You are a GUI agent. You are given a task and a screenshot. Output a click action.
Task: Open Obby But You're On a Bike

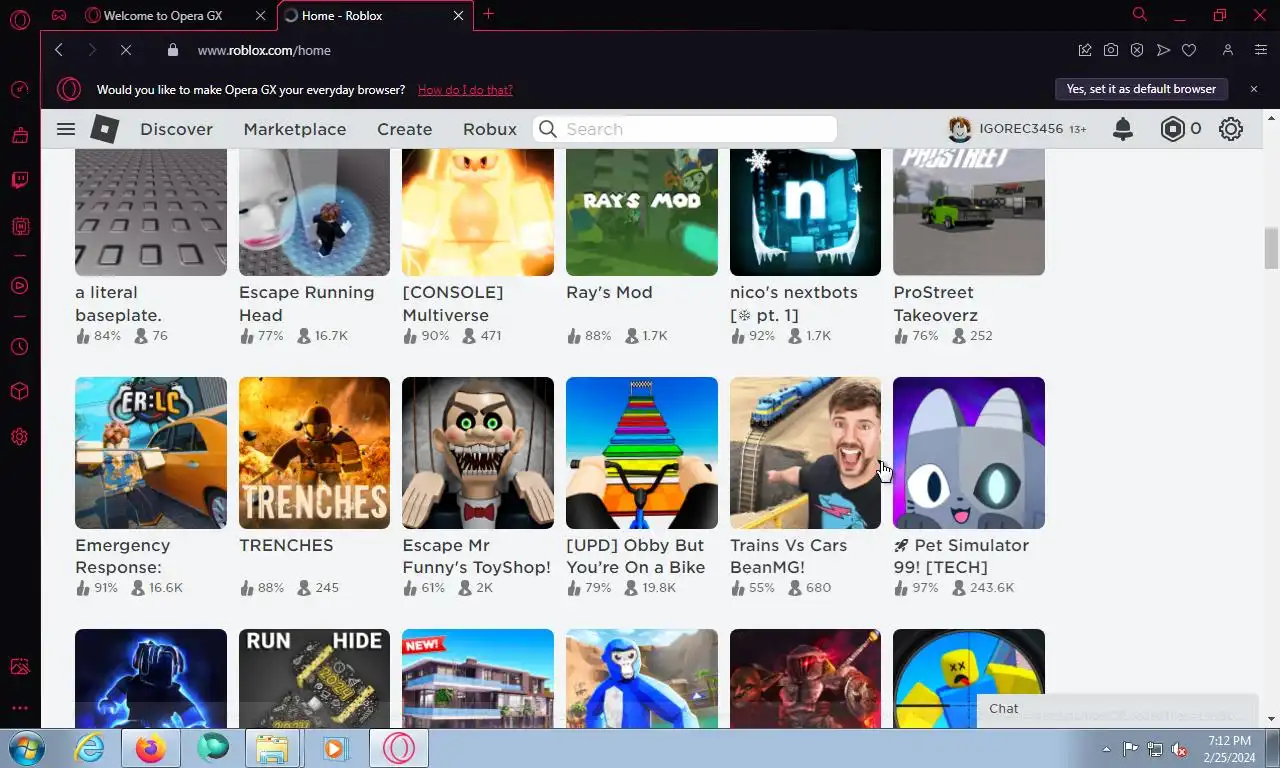click(642, 453)
